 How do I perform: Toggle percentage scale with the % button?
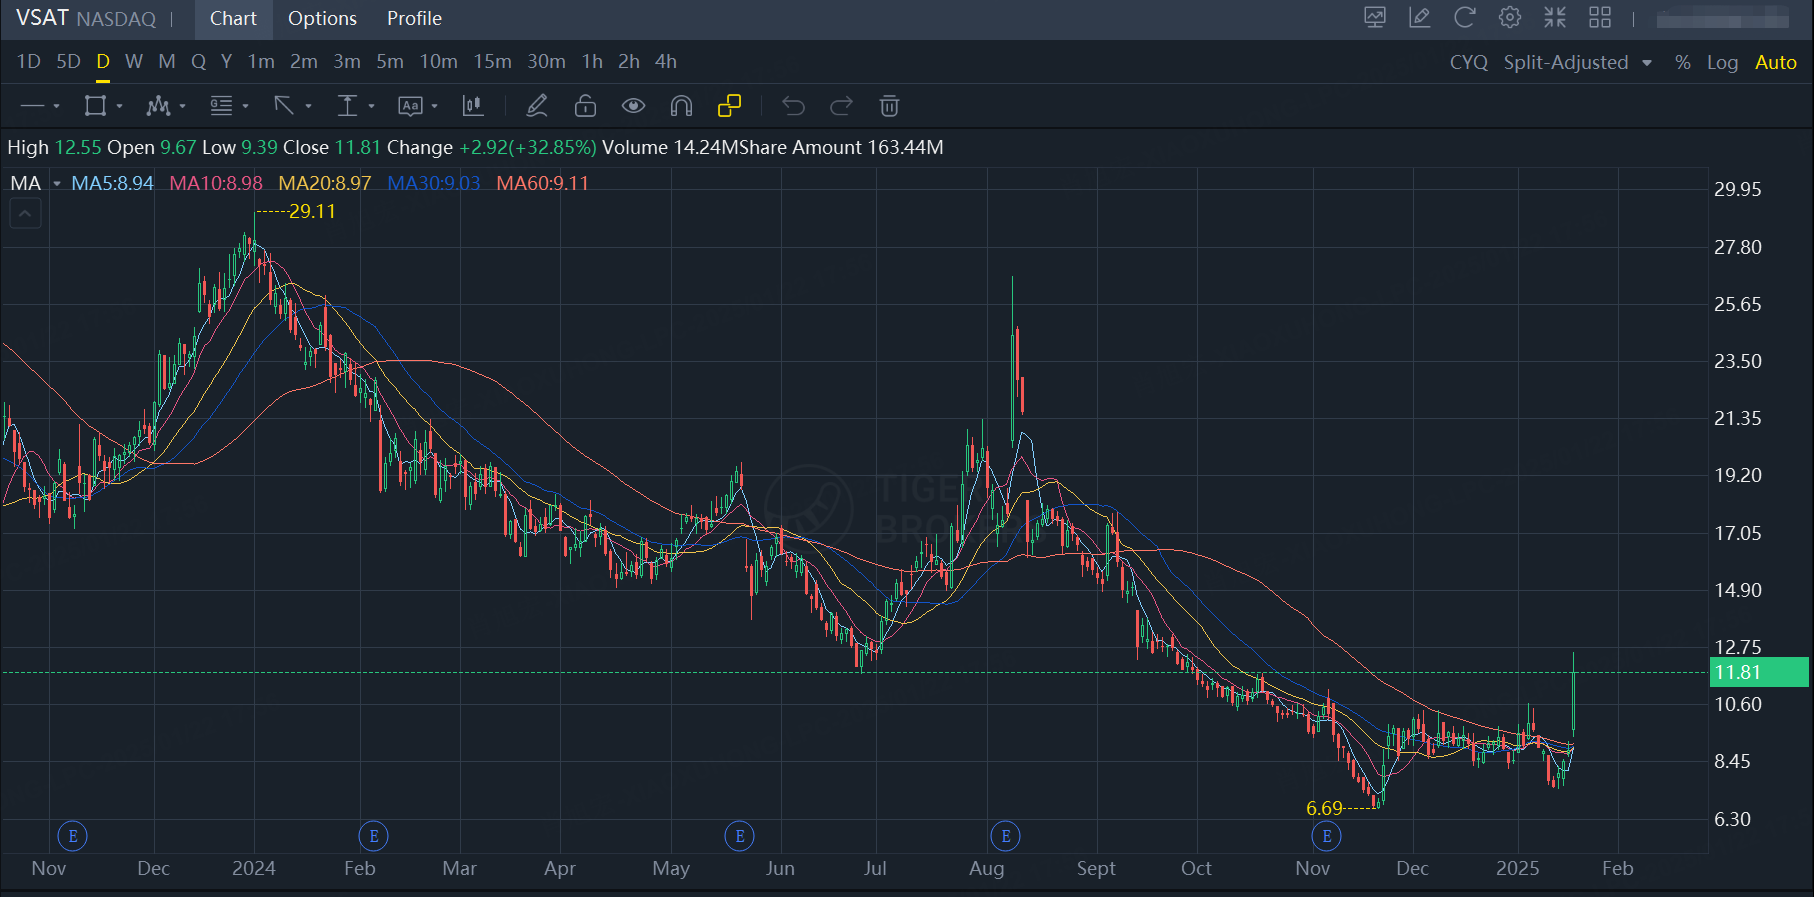point(1683,62)
